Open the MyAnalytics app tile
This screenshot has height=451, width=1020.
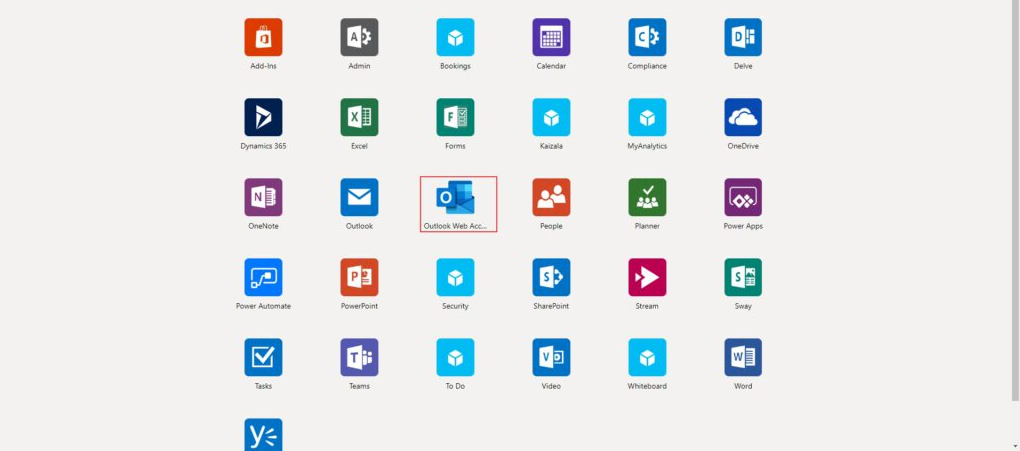point(647,117)
